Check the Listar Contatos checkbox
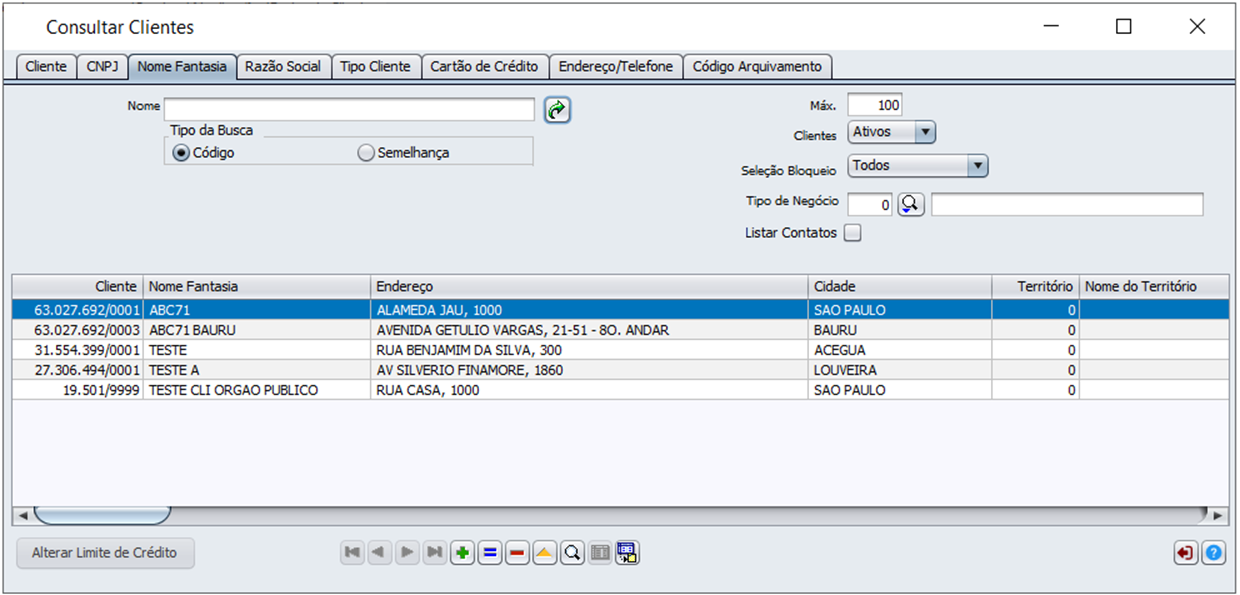Viewport: 1240px width, 595px height. click(x=852, y=233)
